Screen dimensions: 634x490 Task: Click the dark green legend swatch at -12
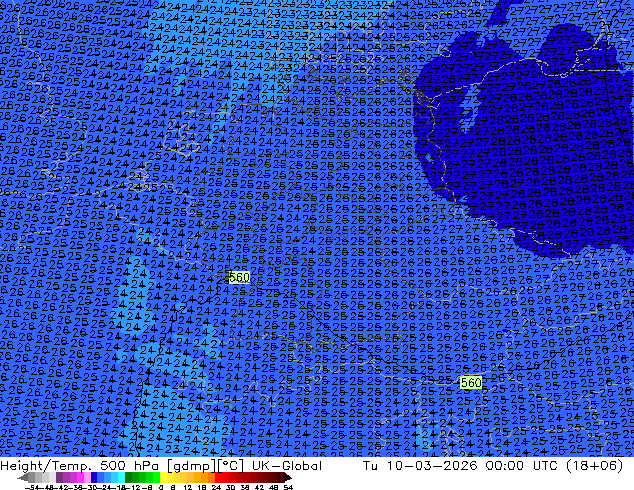coord(129,478)
